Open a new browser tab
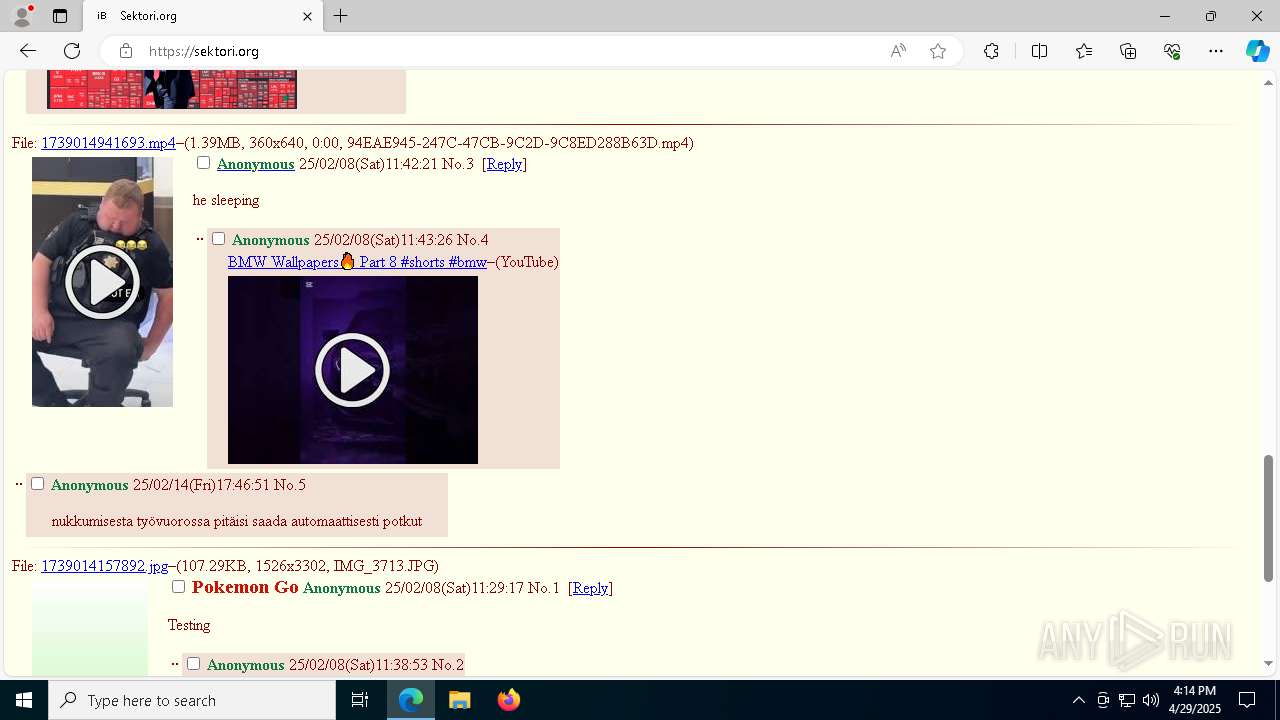 pos(341,16)
